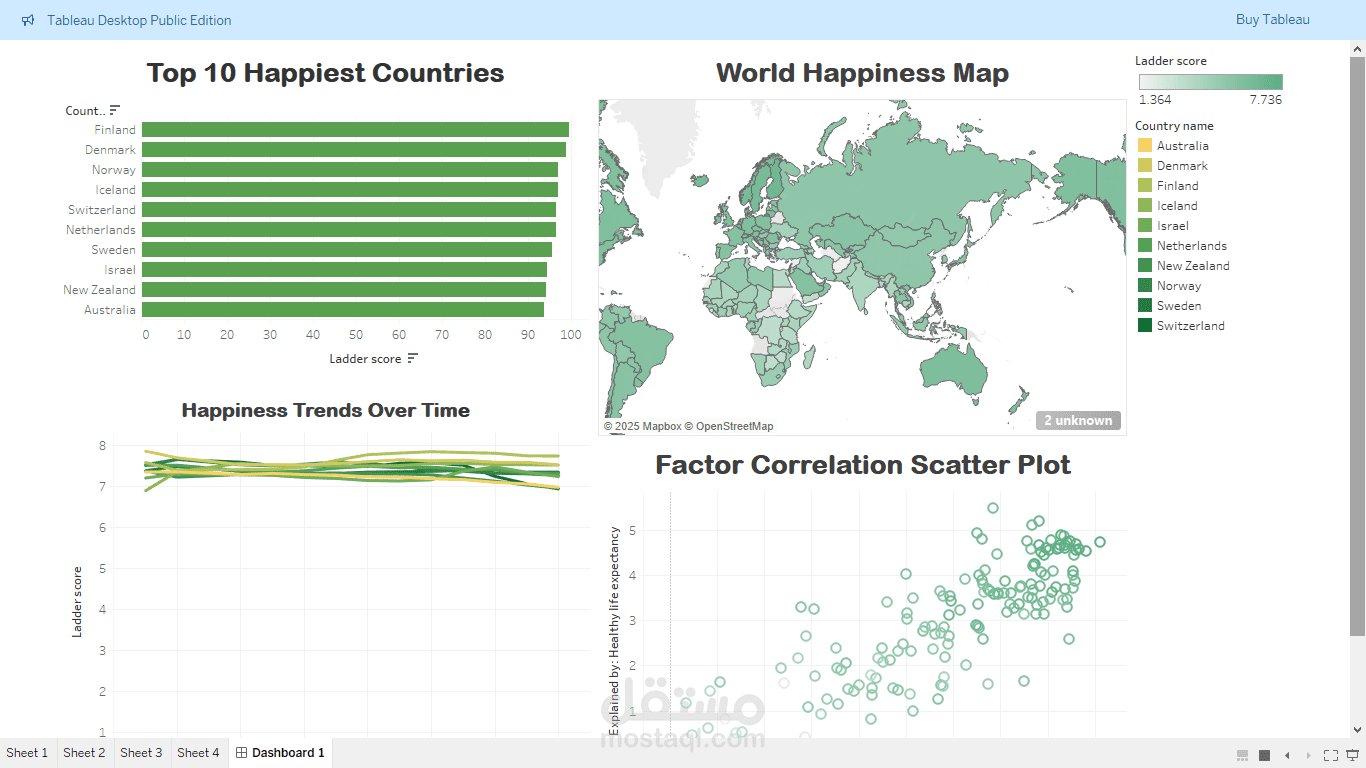Screen dimensions: 1366x768
Task: Click the Country name legend heading
Action: (1174, 126)
